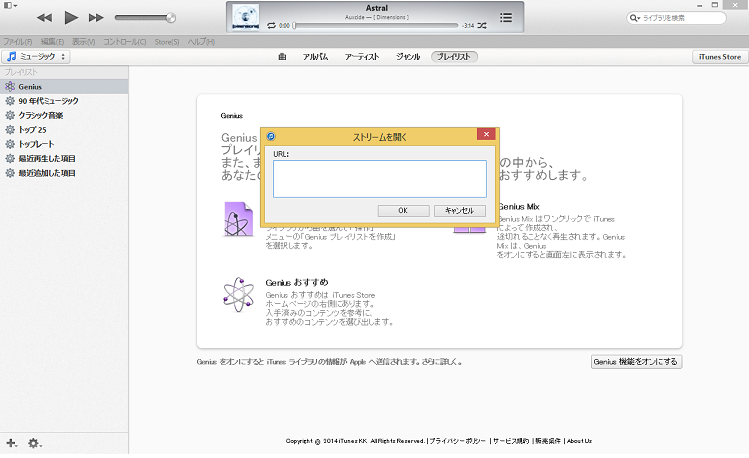The image size is (749, 458).
Task: Skip to next track with fast-forward button
Action: point(96,18)
